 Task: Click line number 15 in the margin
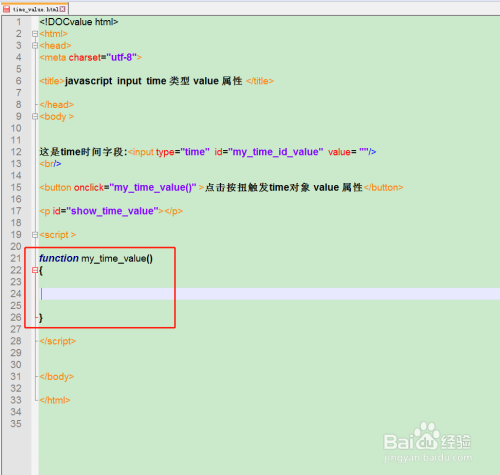[x=16, y=187]
